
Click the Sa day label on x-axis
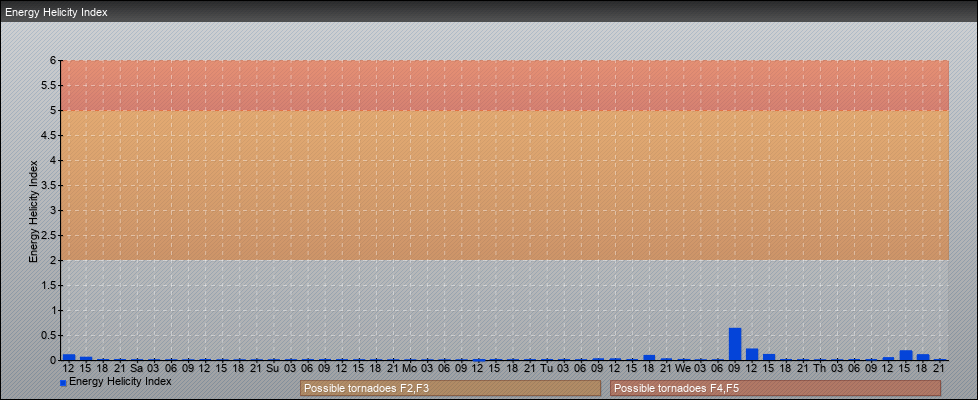coord(137,368)
